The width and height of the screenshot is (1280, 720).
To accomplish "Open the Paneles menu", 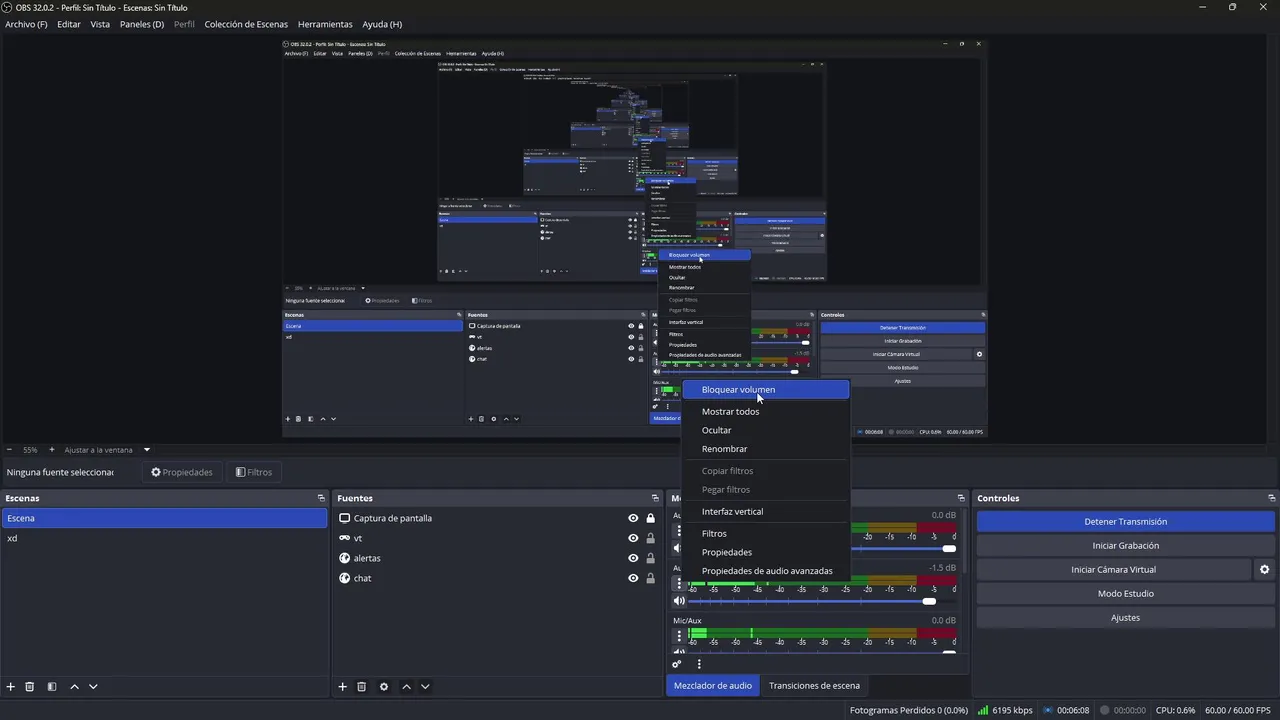I will [x=142, y=24].
